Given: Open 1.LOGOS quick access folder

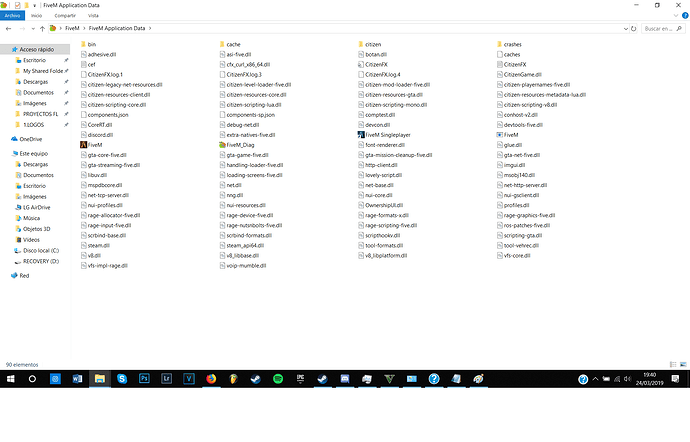Looking at the screenshot, I should 33,125.
